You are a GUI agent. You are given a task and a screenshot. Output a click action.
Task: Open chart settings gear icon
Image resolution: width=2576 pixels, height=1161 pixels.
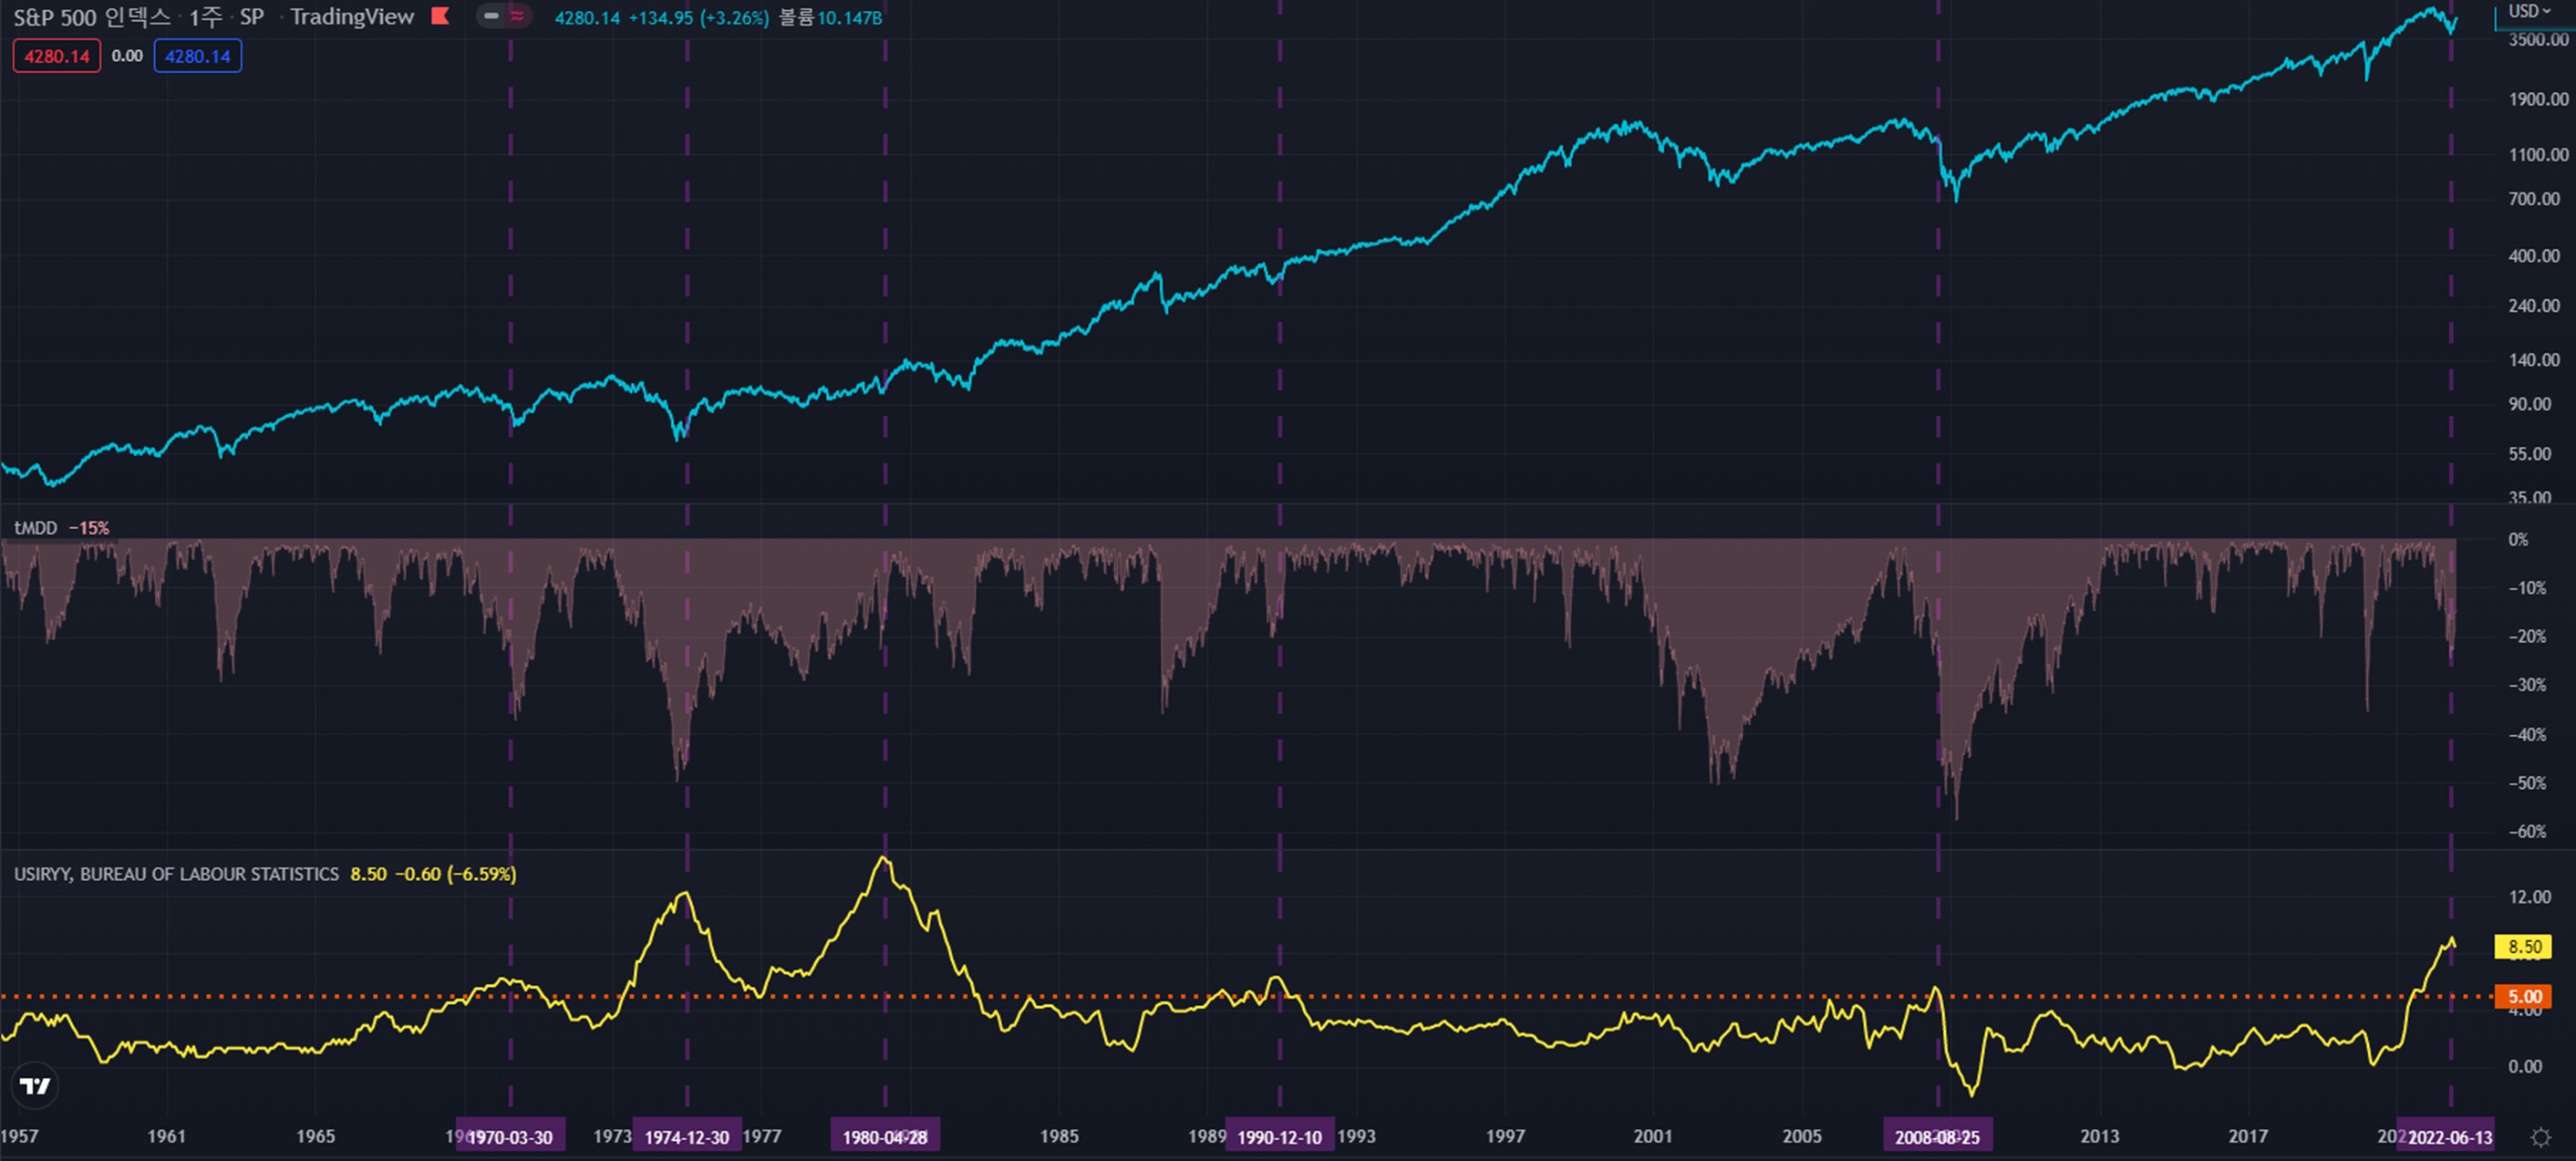tap(2540, 1137)
